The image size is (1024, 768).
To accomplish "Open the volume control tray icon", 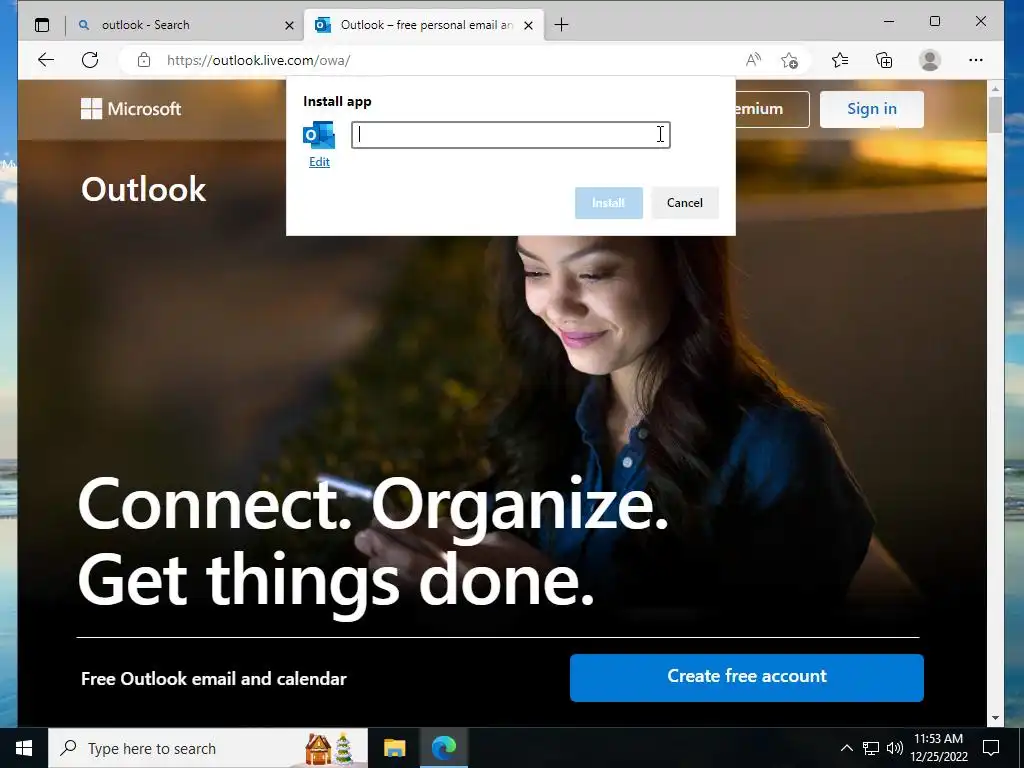I will pyautogui.click(x=895, y=748).
